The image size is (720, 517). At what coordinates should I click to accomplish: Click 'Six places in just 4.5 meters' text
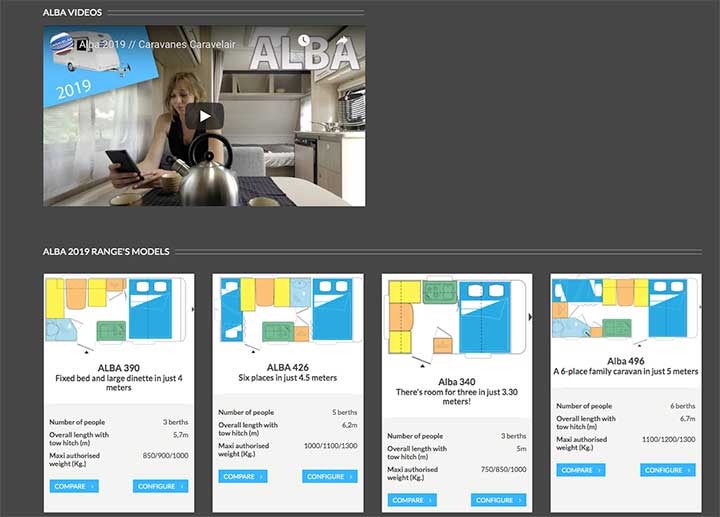(x=287, y=378)
